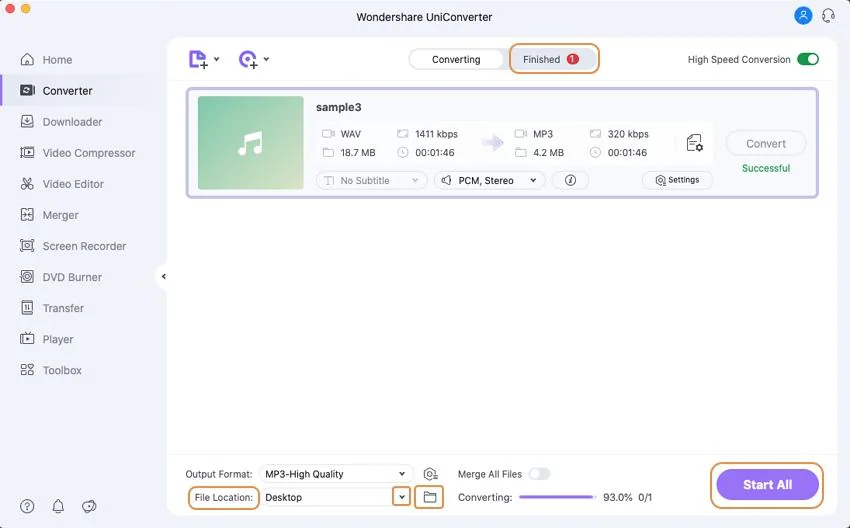Expand the Load DVD dropdown arrow

pos(267,59)
